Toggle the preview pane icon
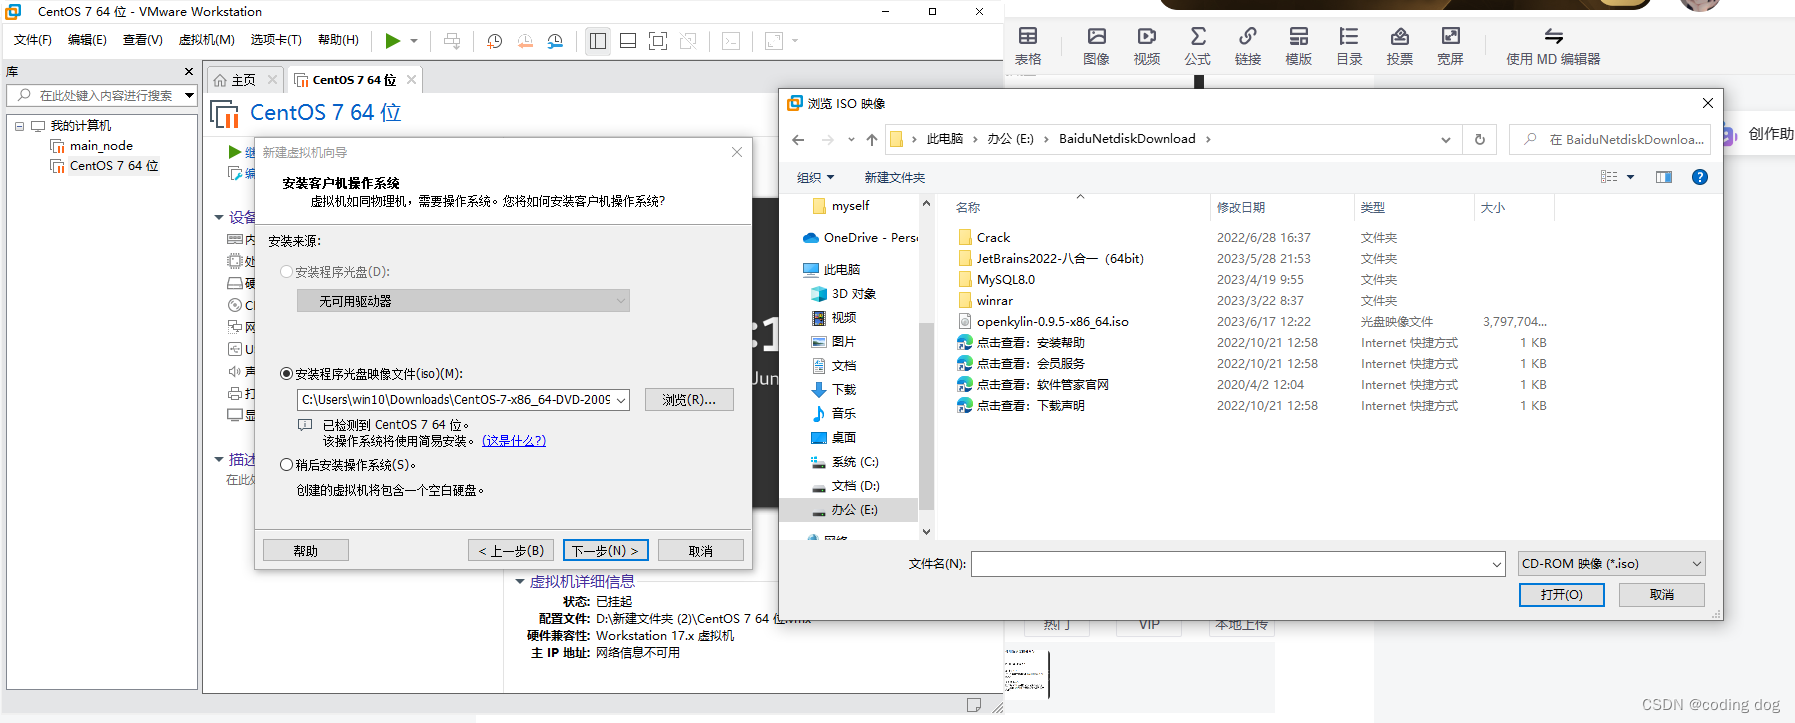Image resolution: width=1795 pixels, height=723 pixels. click(1664, 177)
